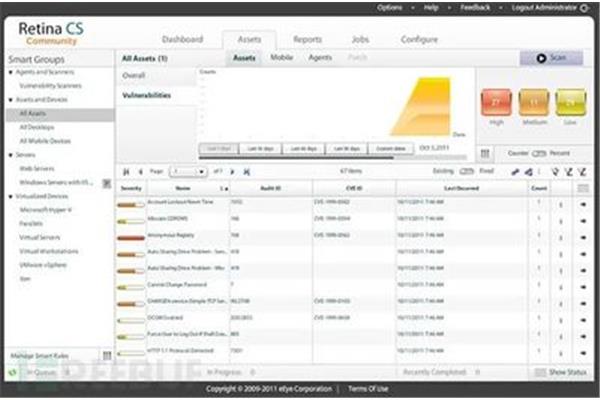Open details arrow for DCOM Enabled row

tap(583, 320)
